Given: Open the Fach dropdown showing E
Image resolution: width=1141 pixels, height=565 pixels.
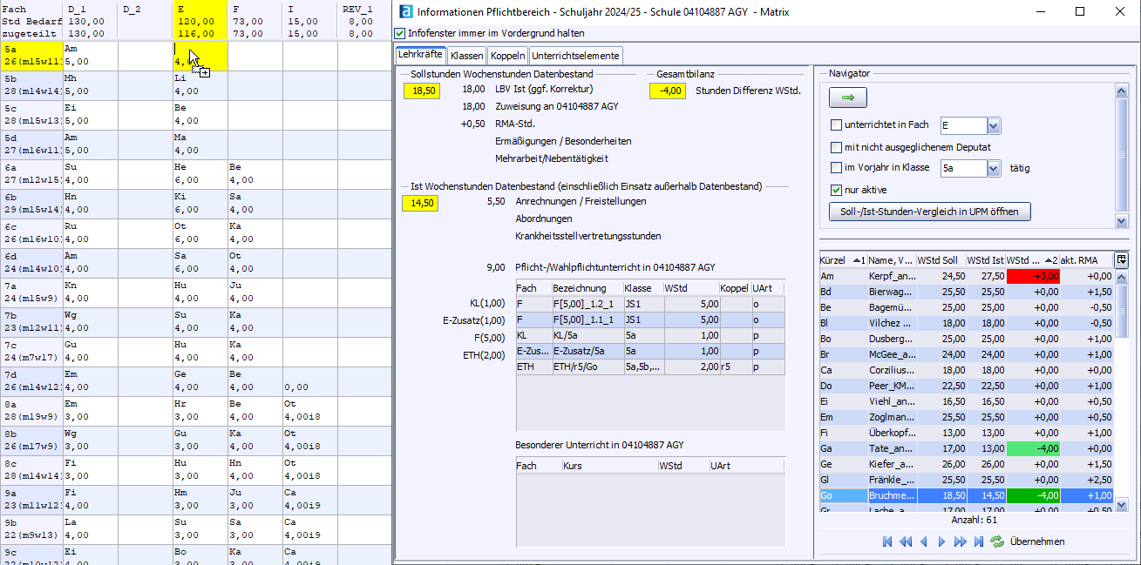Looking at the screenshot, I should (x=993, y=126).
